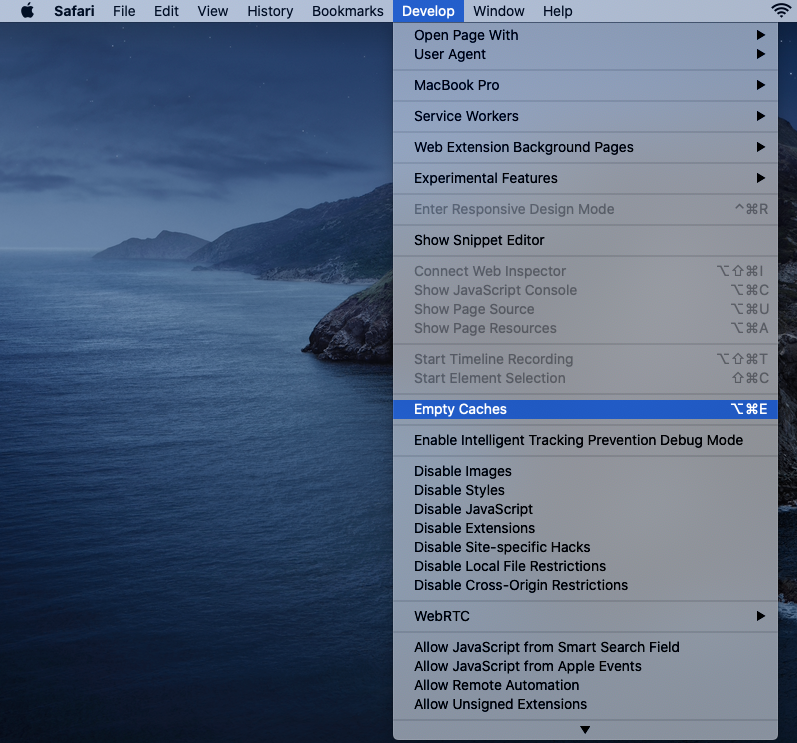Screen dimensions: 797x743
Task: Choose Show Snippet Editor
Action: (585, 240)
